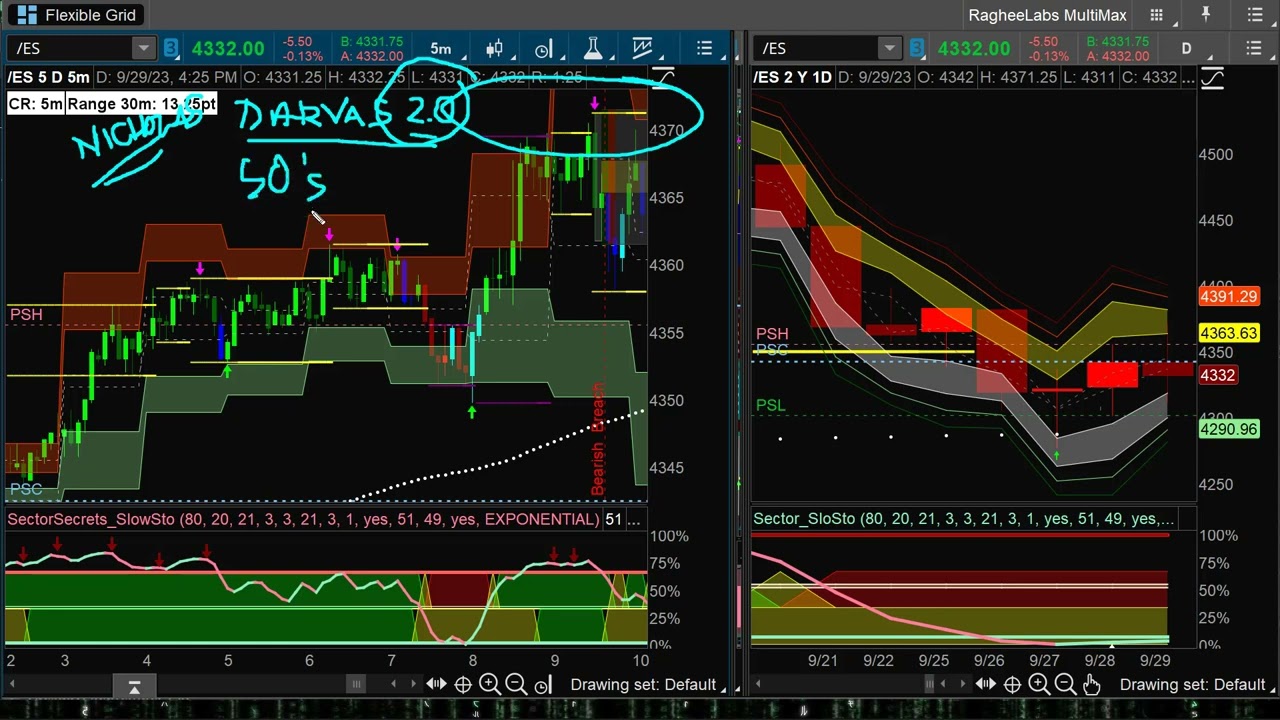Viewport: 1280px width, 720px height.
Task: Zoom in on the right chart
Action: 1038,685
